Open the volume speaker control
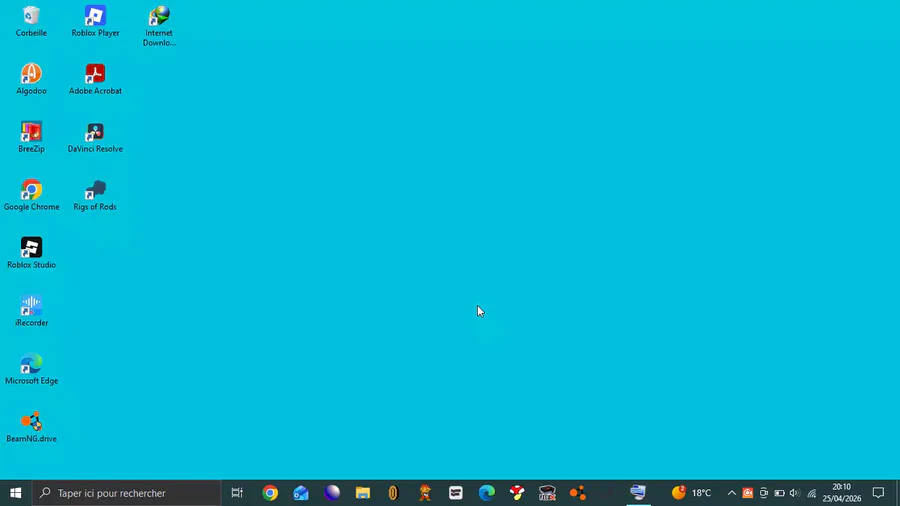 795,493
